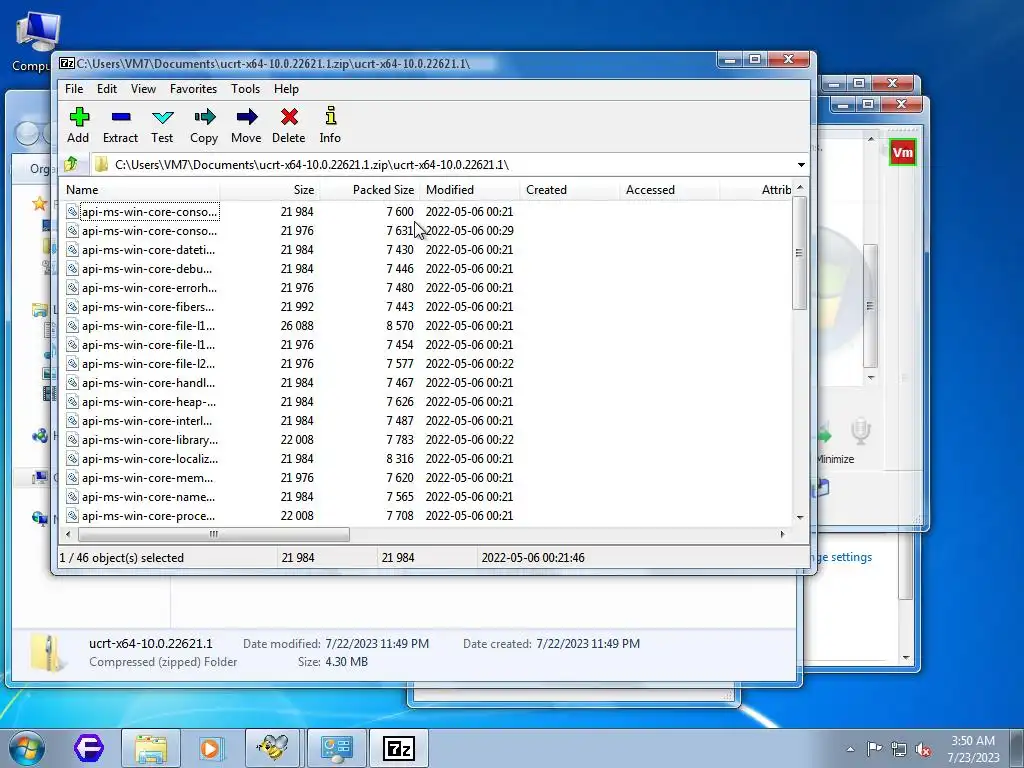Click the 8 316 packed size cell
This screenshot has height=768, width=1024.
(400, 458)
